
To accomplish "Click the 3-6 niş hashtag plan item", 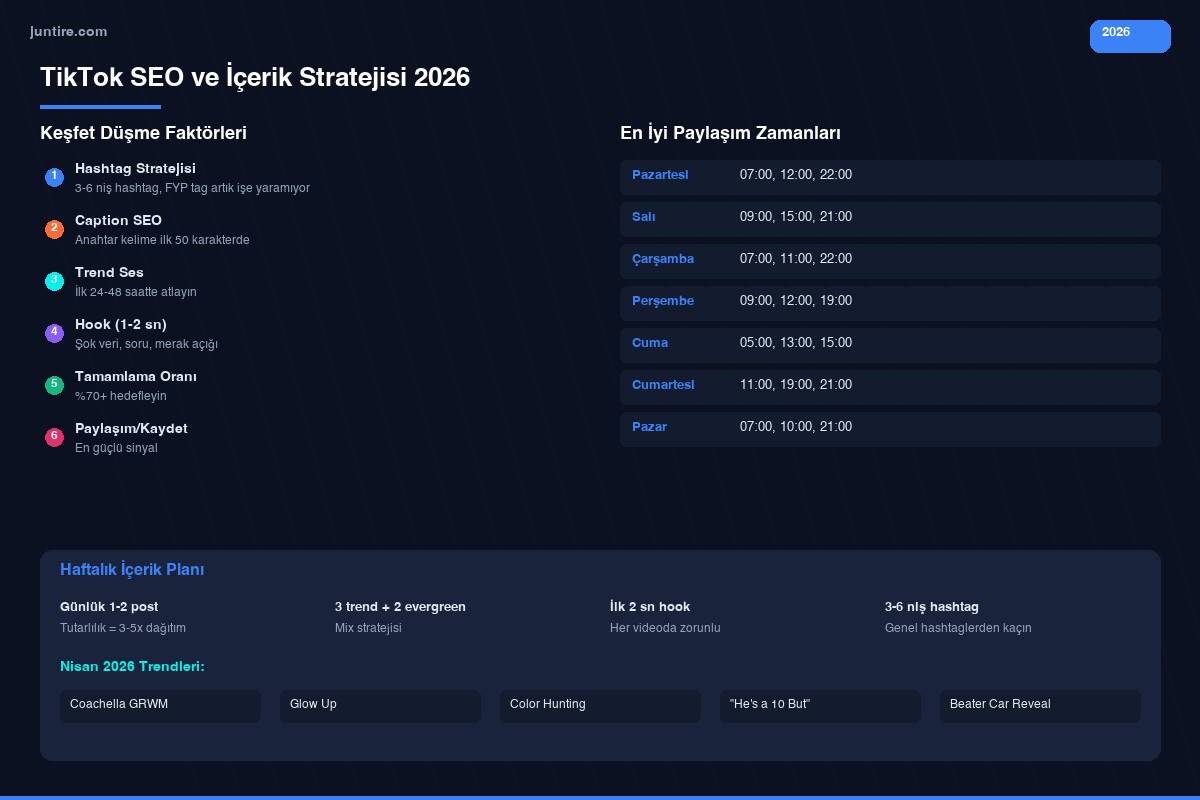I will [932, 607].
